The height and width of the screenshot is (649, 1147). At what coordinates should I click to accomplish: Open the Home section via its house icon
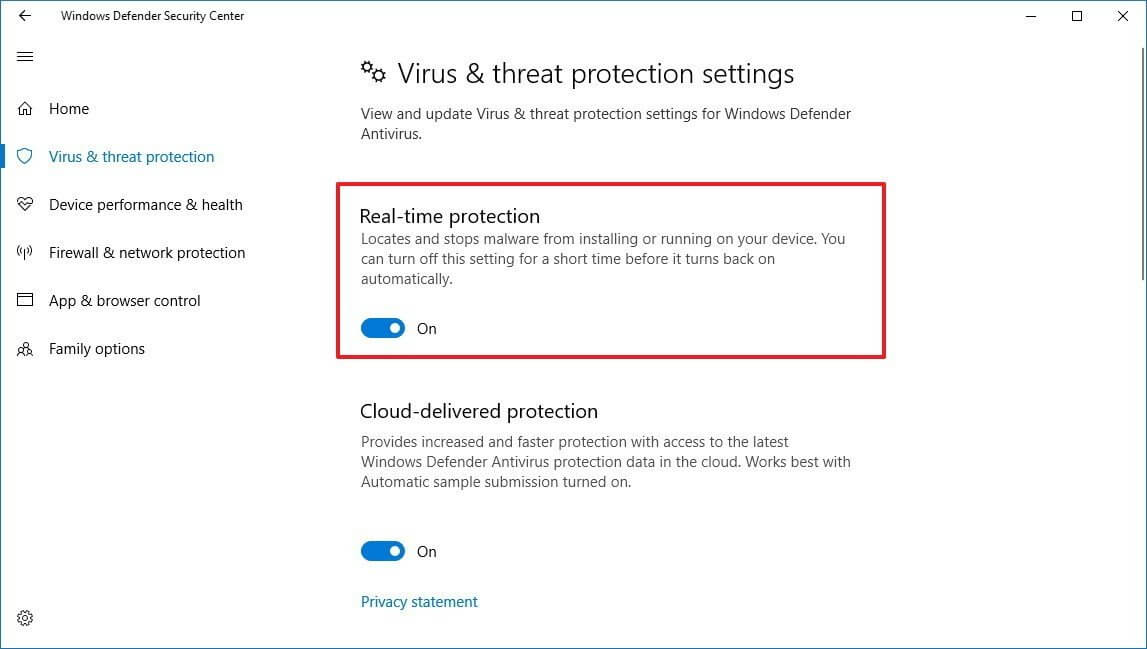coord(24,108)
